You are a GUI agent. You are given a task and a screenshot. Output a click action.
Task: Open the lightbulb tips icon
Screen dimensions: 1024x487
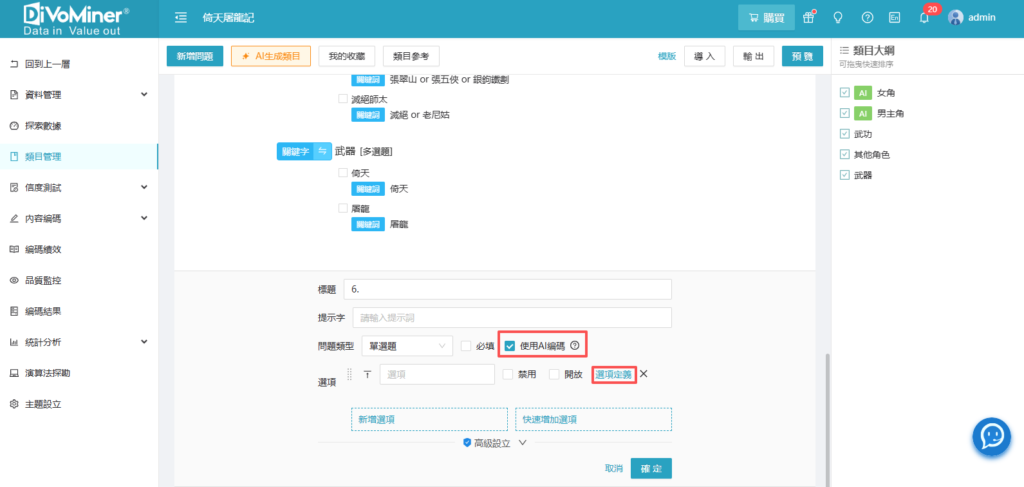(838, 17)
